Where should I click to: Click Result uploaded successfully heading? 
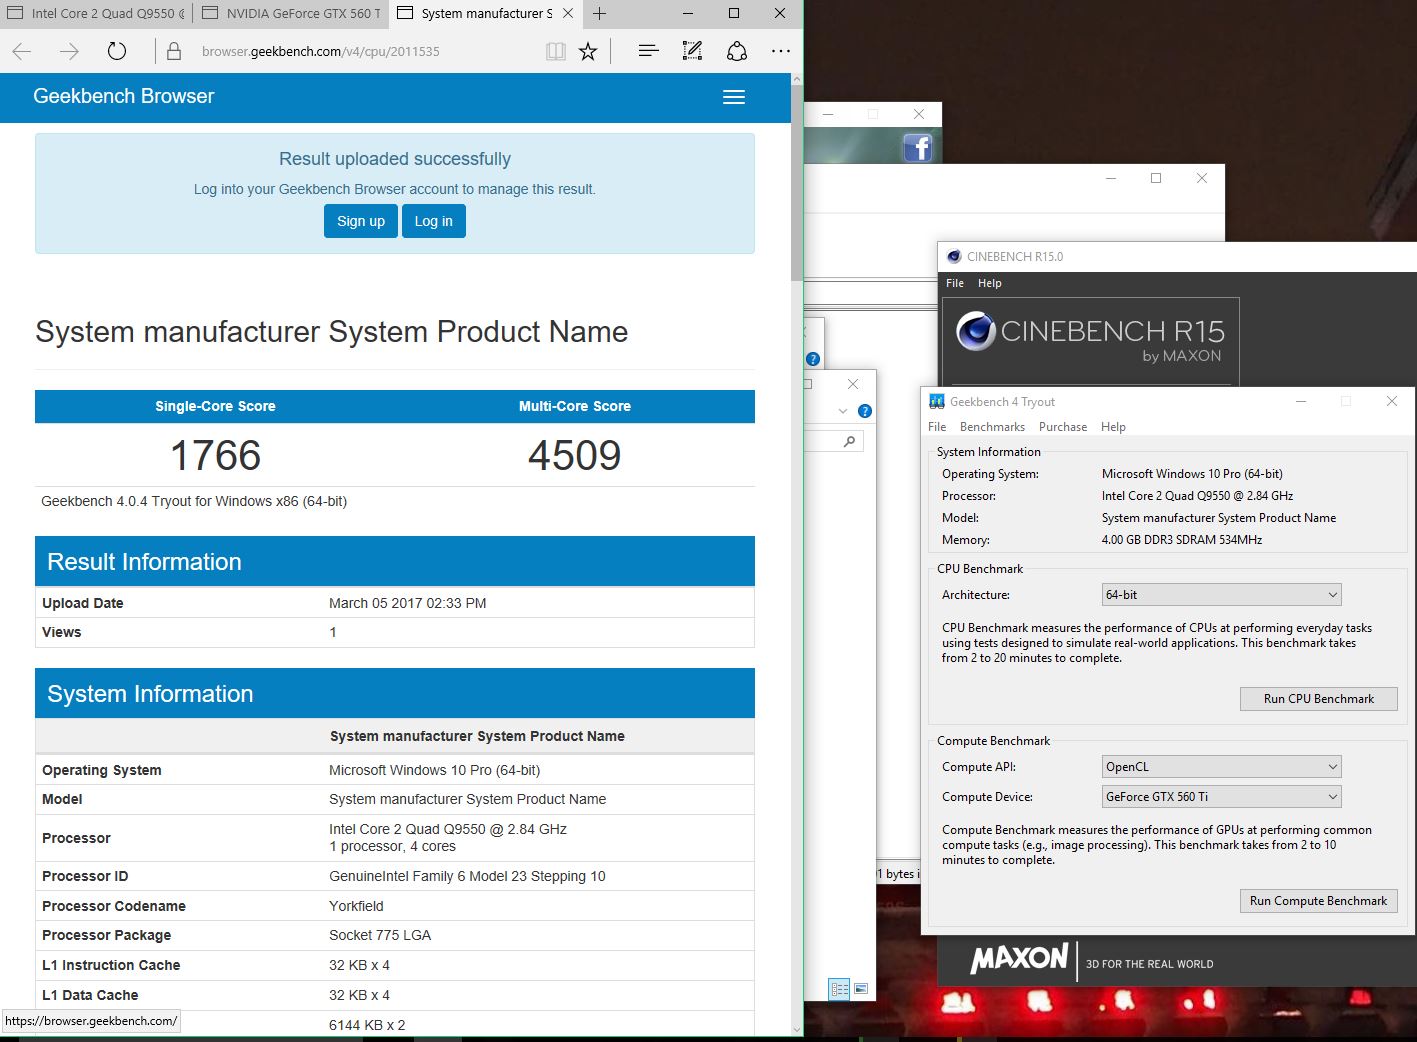tap(395, 159)
